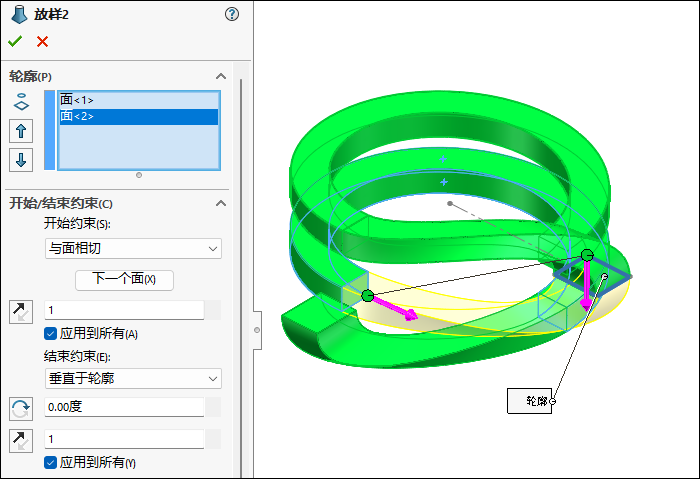Click end angle field showing 0.00度

[124, 407]
